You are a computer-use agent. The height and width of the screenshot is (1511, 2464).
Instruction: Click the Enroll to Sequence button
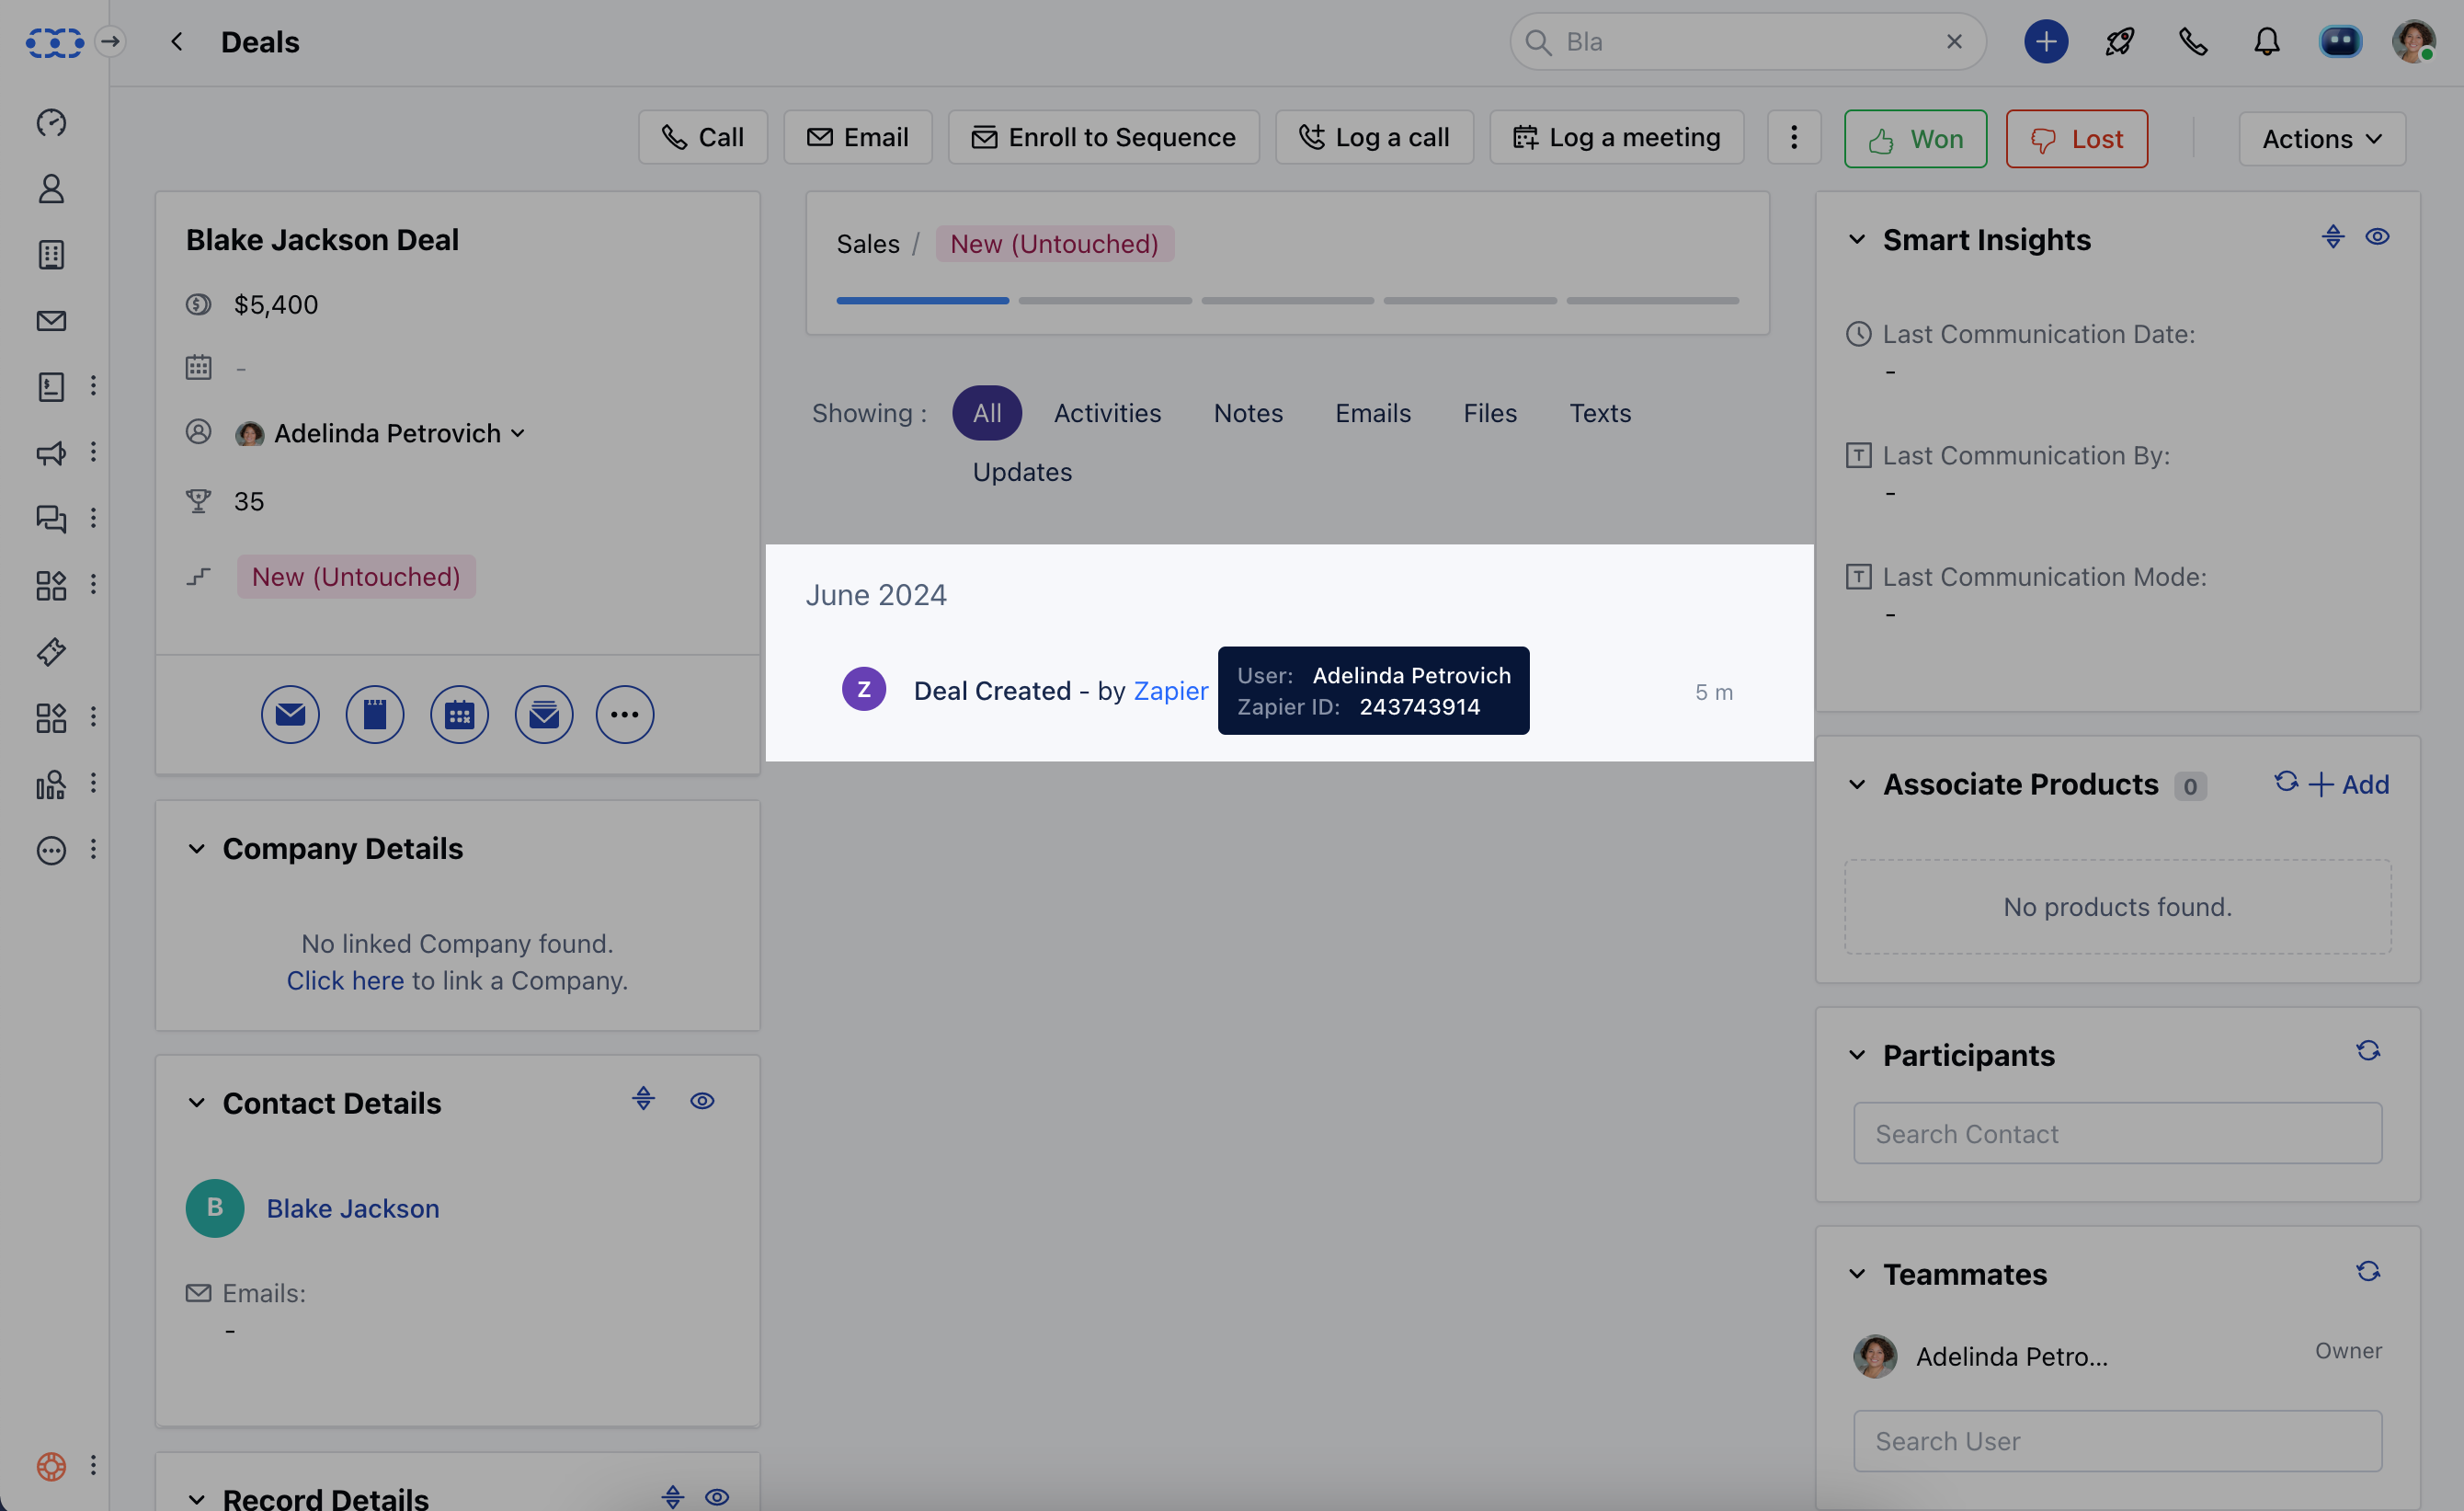point(1103,137)
